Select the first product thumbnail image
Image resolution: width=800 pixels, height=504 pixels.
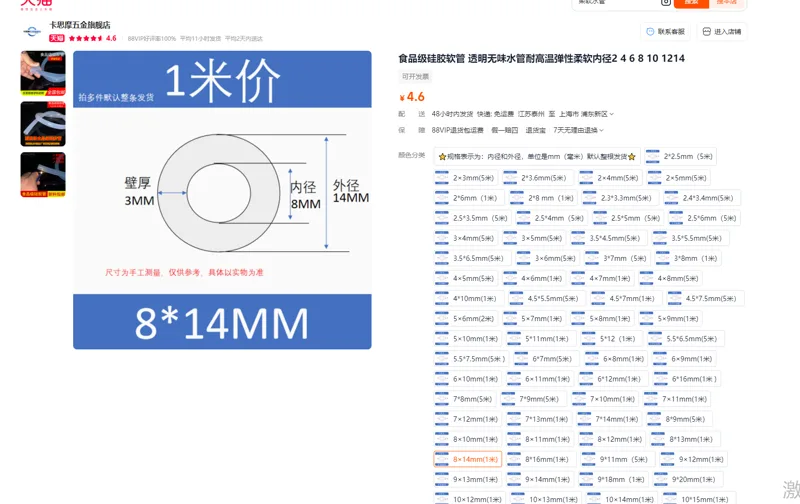(43, 73)
